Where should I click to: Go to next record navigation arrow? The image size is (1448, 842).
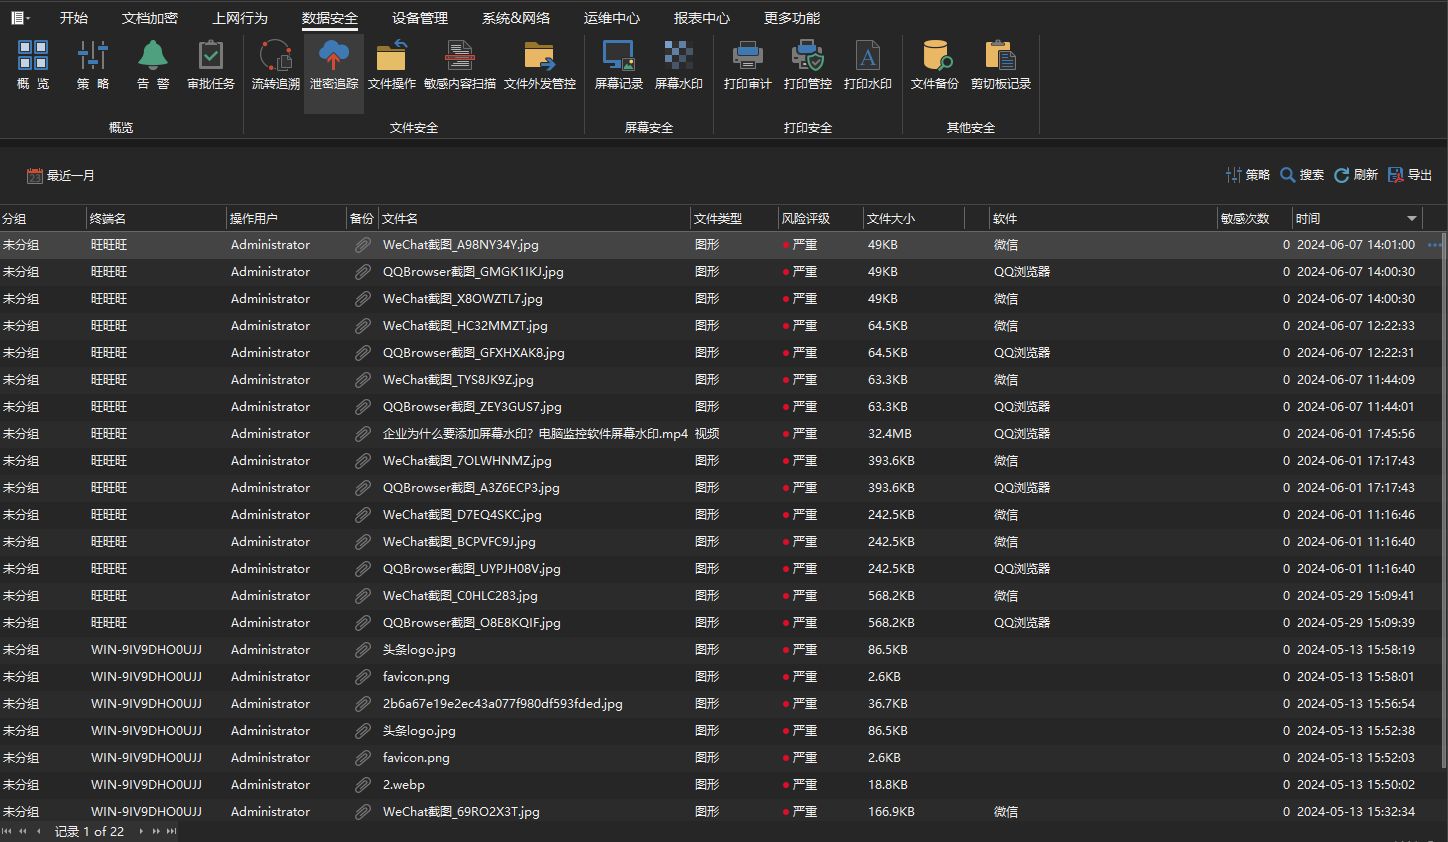point(141,831)
